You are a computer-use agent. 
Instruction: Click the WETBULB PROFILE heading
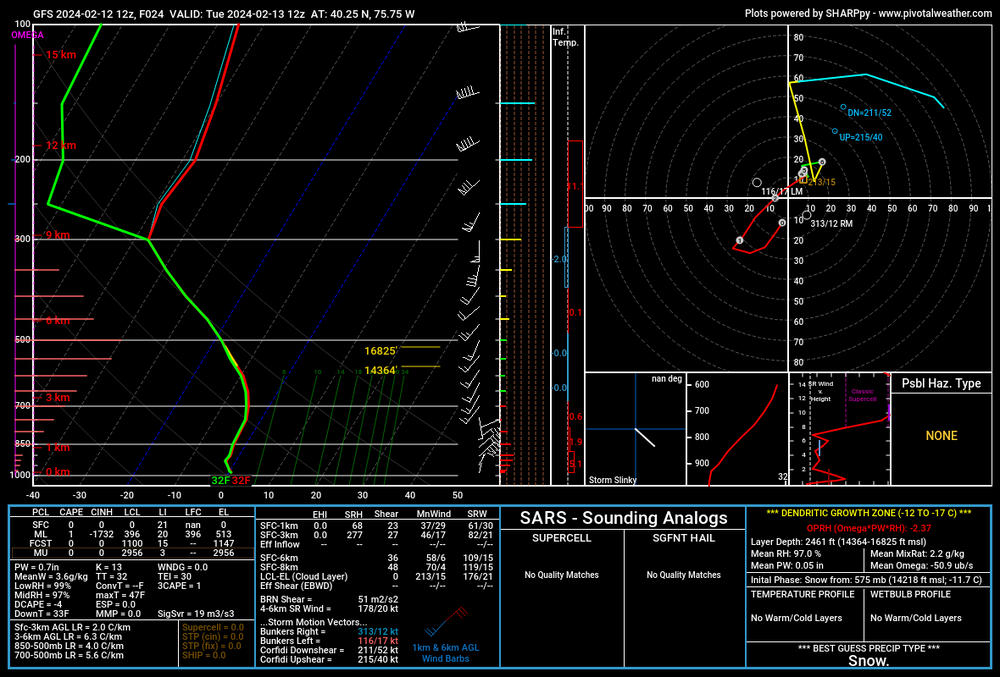pos(910,594)
